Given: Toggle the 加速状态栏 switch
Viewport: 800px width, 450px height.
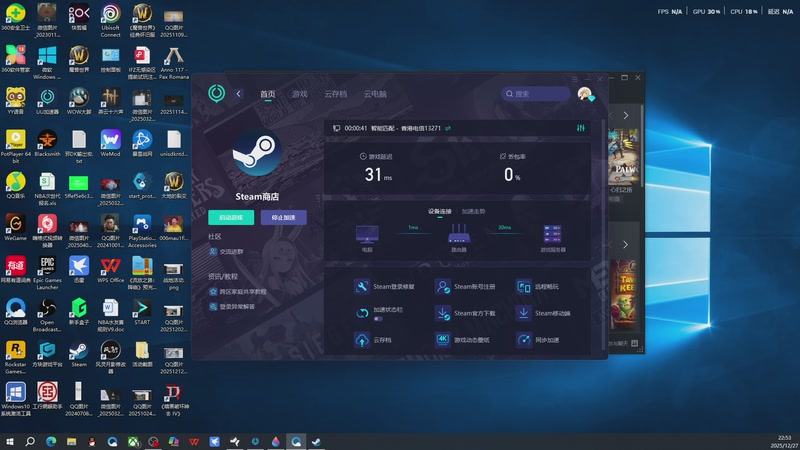Looking at the screenshot, I should (x=378, y=319).
